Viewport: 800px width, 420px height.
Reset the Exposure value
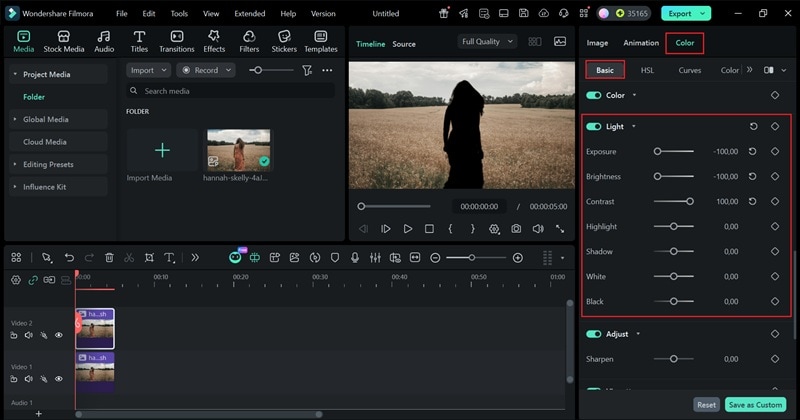click(x=752, y=152)
